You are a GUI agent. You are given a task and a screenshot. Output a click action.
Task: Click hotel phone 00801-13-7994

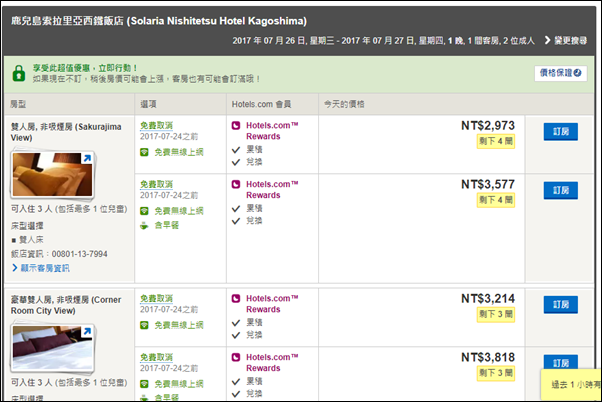(79, 254)
